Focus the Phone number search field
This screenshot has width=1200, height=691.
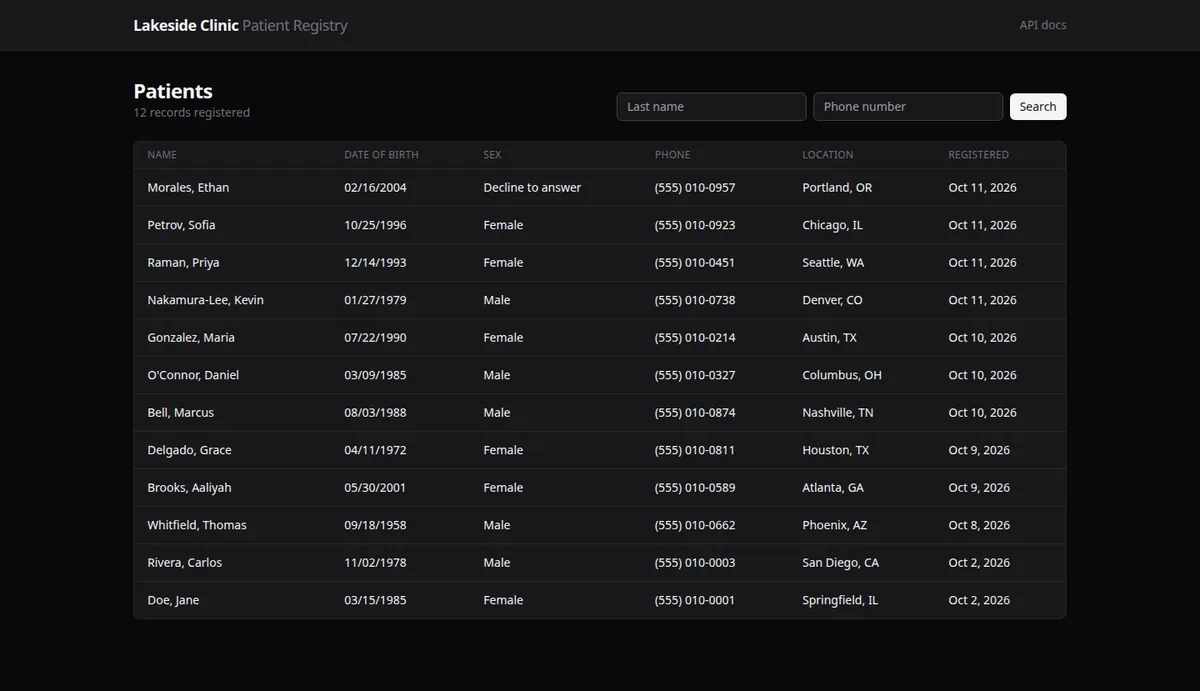coord(908,107)
